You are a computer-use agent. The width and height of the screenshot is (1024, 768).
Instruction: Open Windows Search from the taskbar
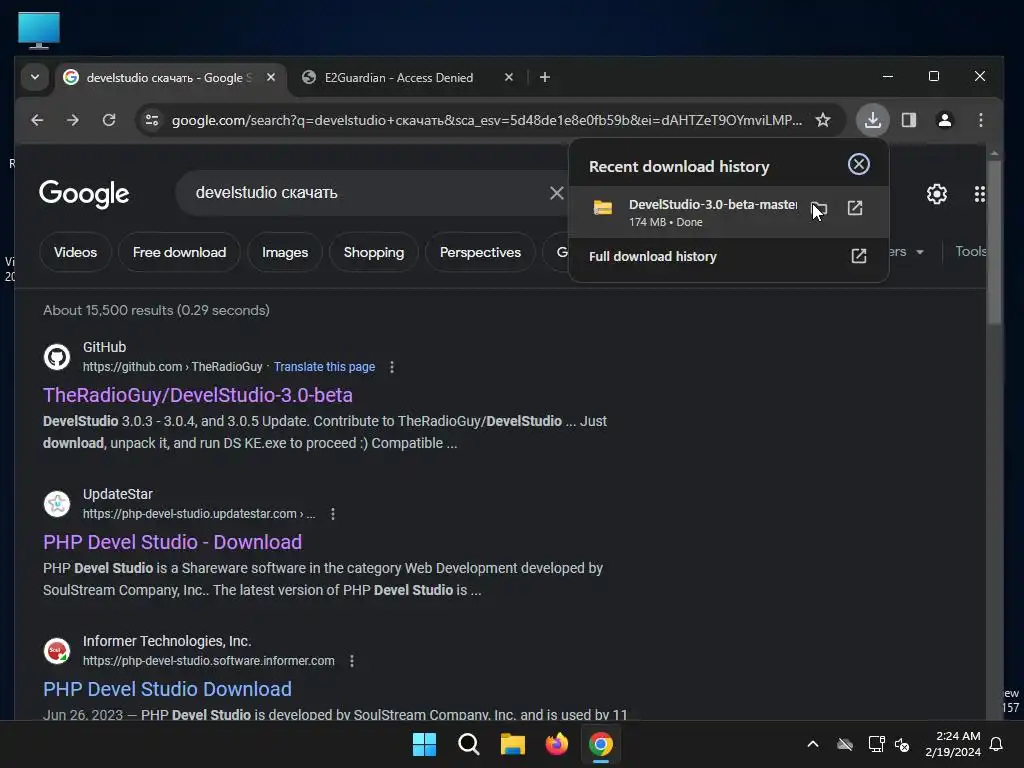pos(468,744)
